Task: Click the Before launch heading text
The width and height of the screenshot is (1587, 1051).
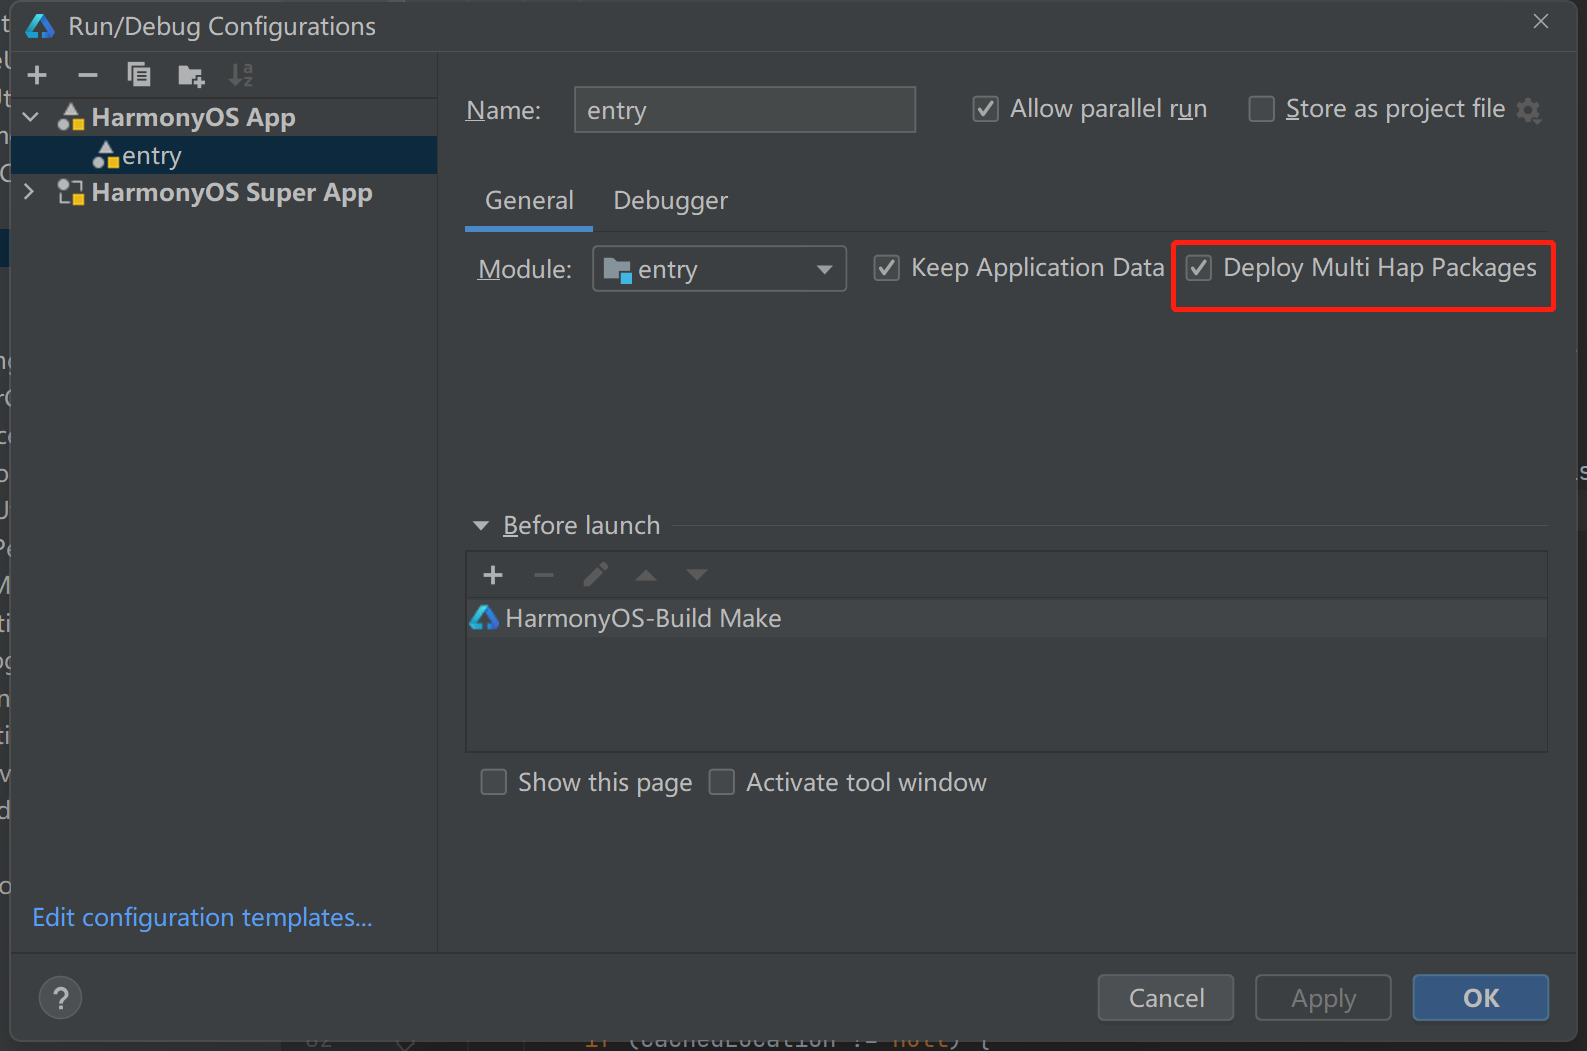Action: [581, 526]
